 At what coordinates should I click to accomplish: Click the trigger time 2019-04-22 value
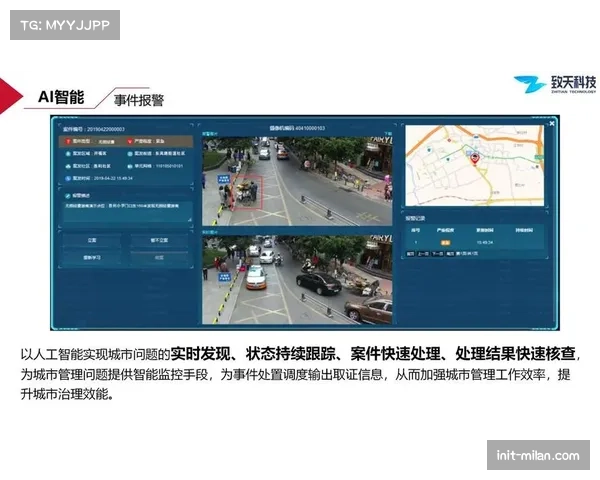[113, 178]
